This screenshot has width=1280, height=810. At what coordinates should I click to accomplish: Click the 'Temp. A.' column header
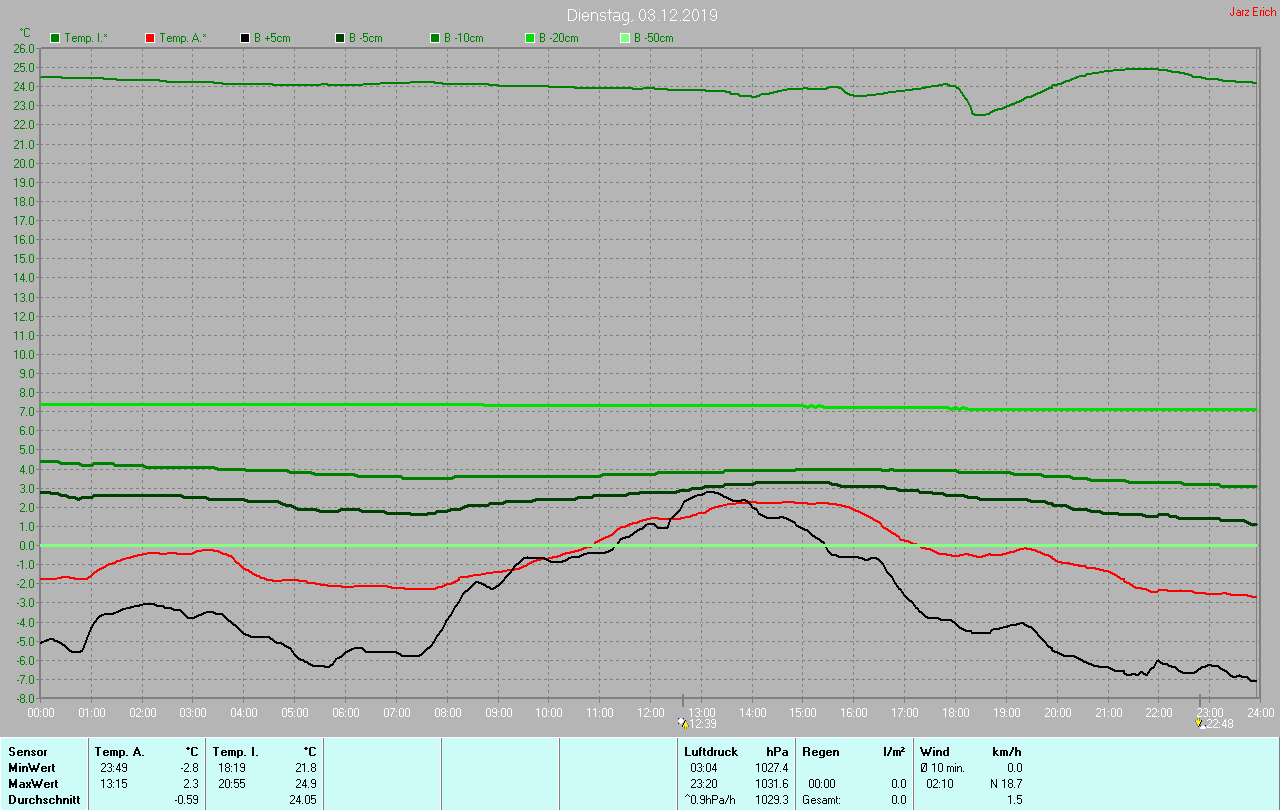click(x=120, y=751)
